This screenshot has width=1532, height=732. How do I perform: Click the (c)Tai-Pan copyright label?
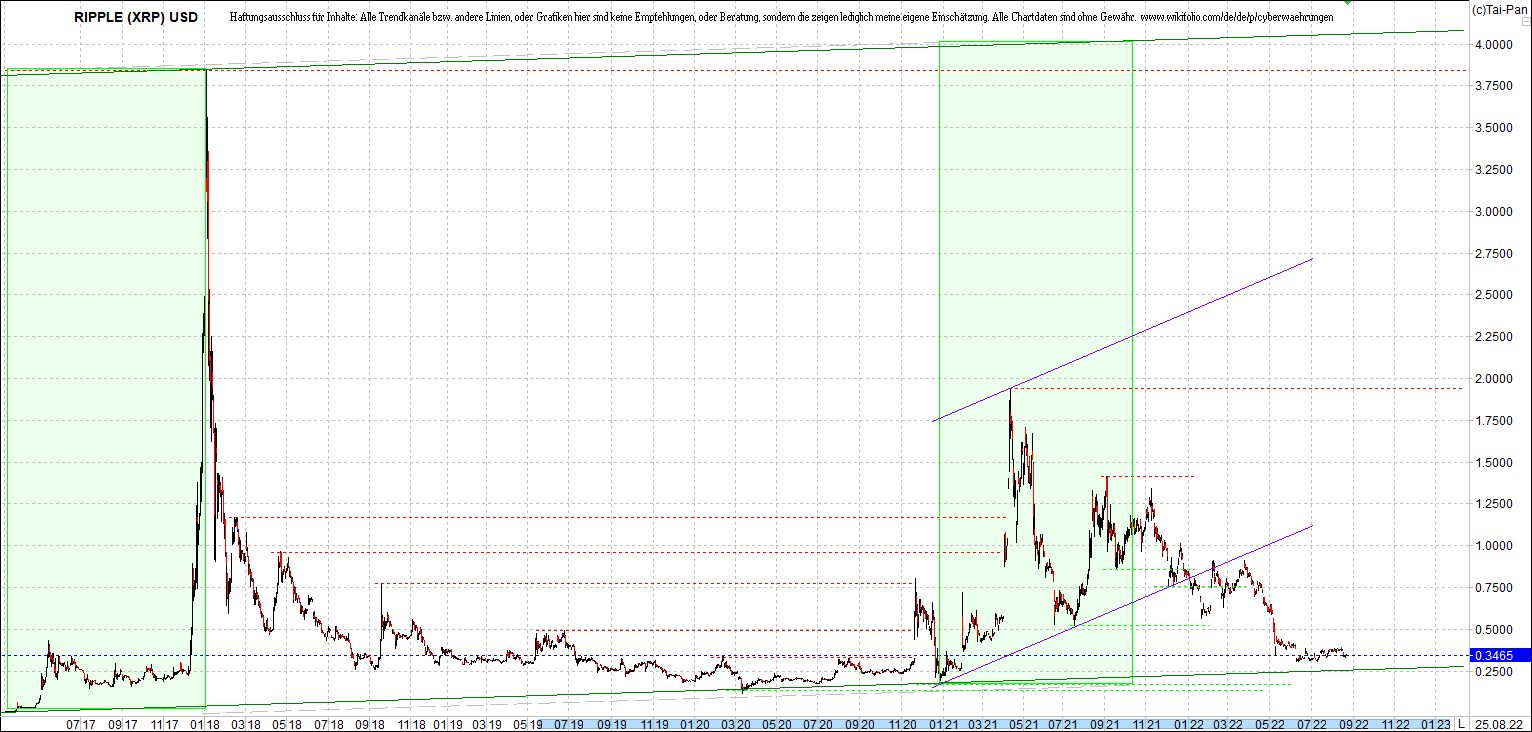[1499, 9]
